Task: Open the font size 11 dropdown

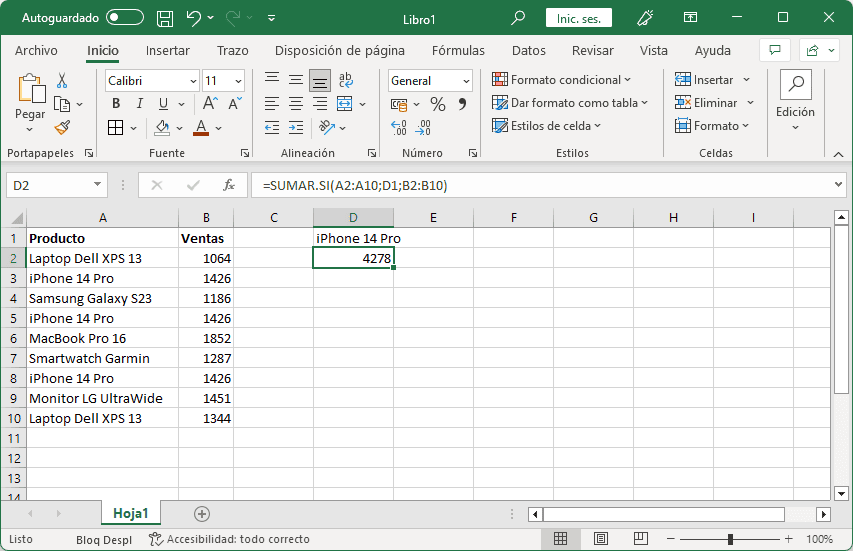Action: [x=238, y=81]
